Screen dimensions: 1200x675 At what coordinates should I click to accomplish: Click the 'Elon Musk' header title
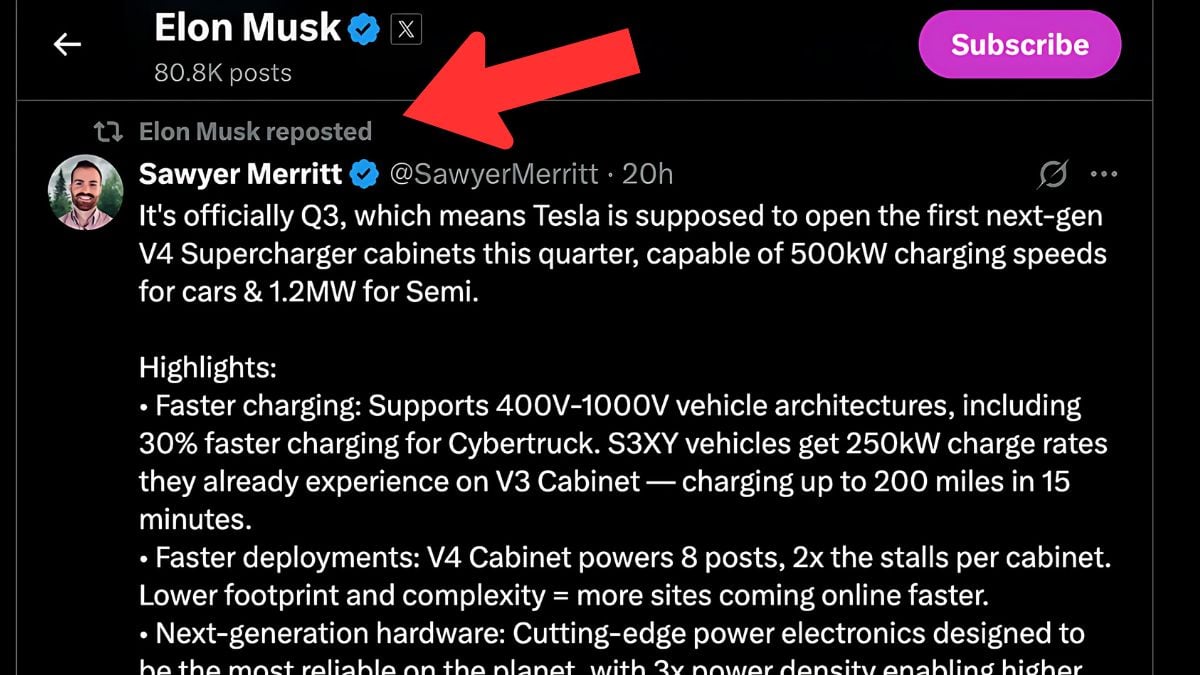250,28
